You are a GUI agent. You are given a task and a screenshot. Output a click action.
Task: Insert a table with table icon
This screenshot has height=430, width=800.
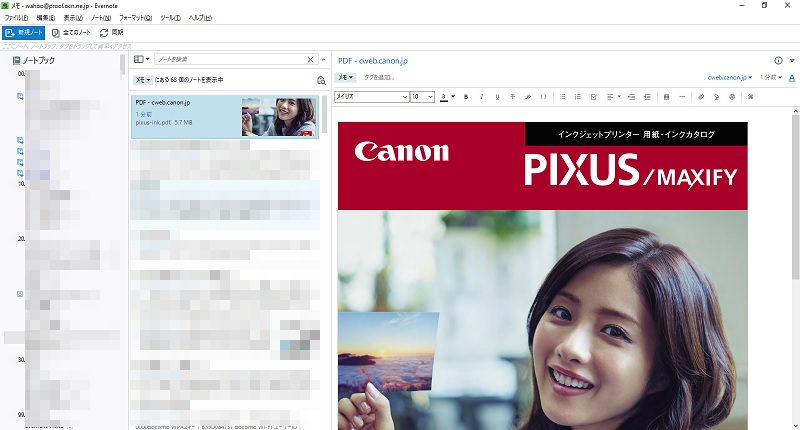666,97
